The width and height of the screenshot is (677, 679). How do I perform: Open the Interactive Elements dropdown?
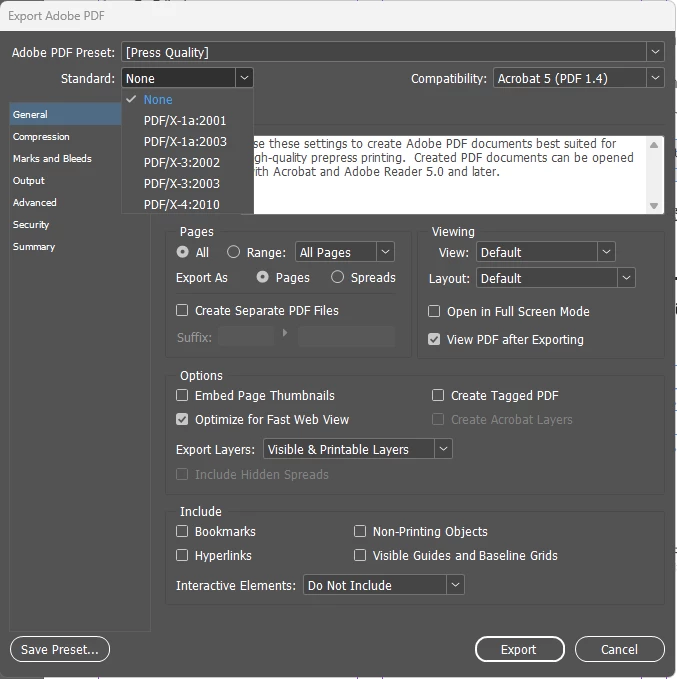point(384,585)
